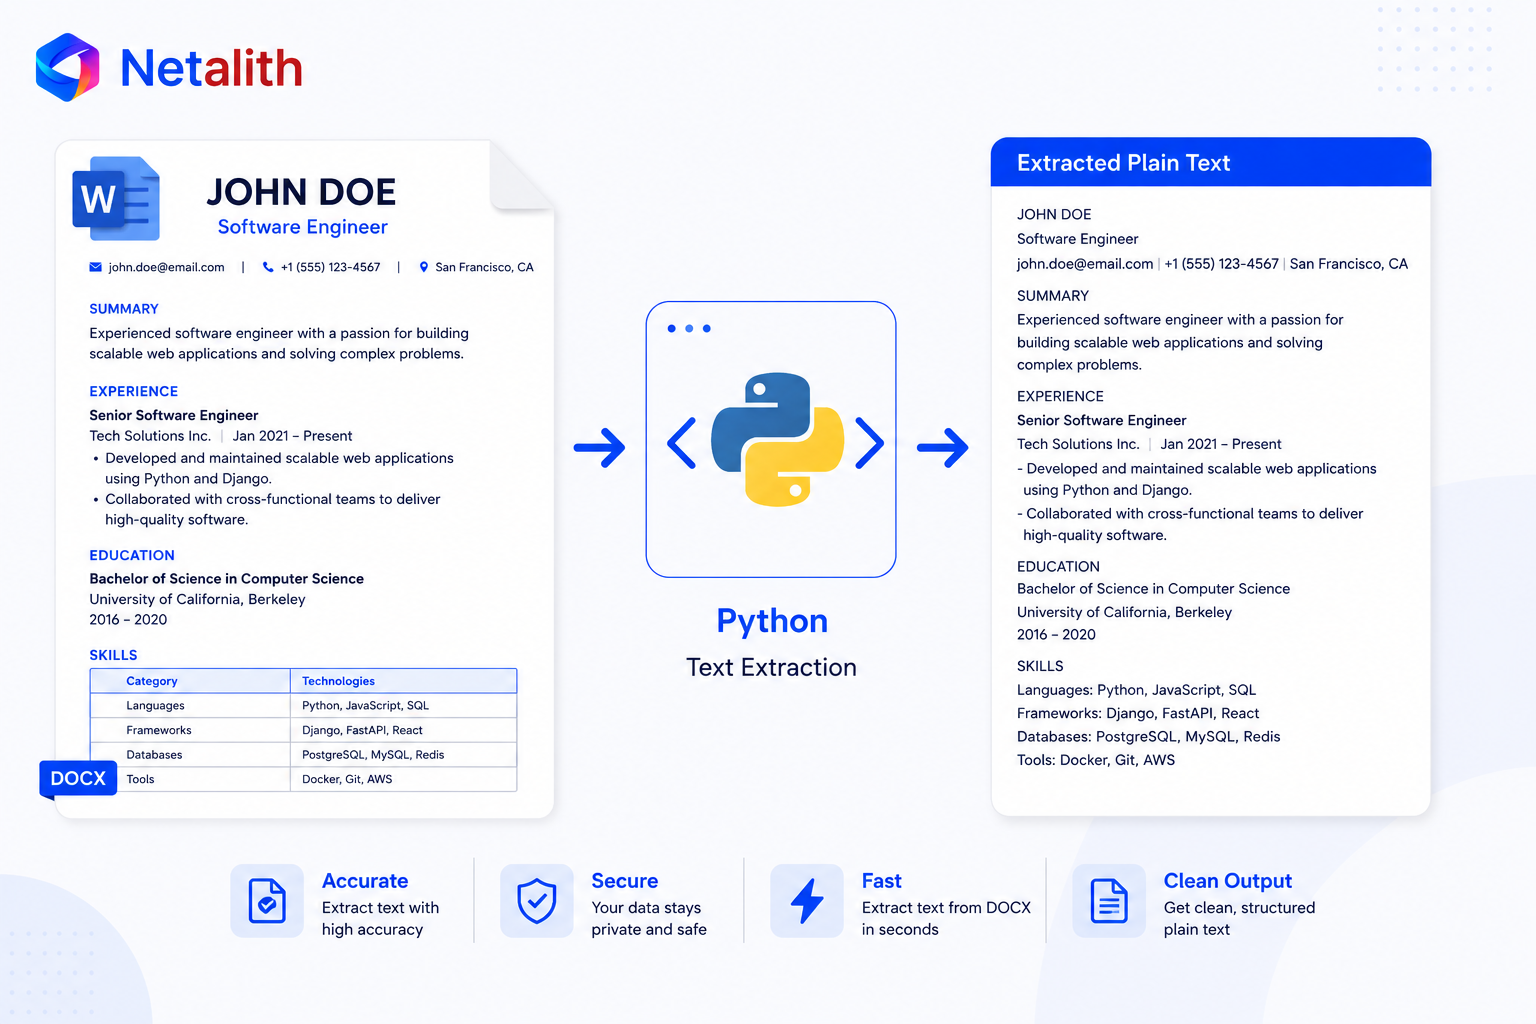The image size is (1536, 1024).
Task: Click Django, FastAPI, React table cell
Action: (403, 730)
